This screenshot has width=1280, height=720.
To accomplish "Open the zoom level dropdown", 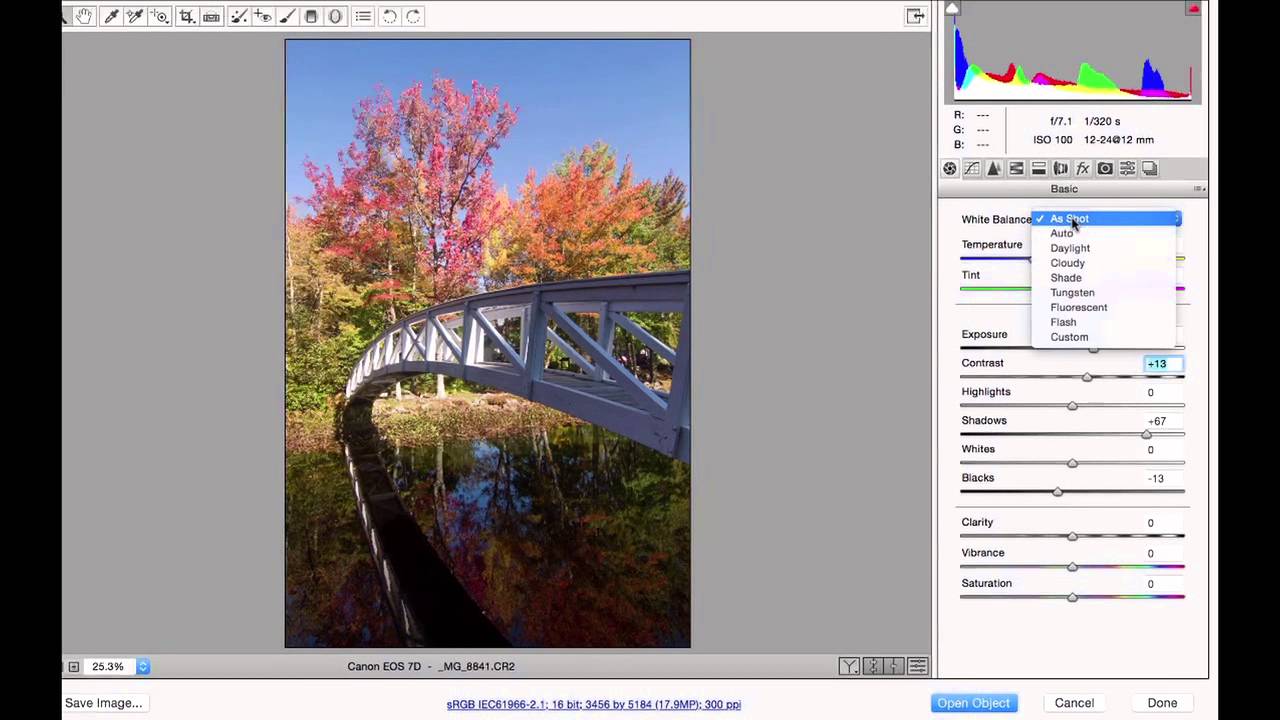I will point(143,666).
